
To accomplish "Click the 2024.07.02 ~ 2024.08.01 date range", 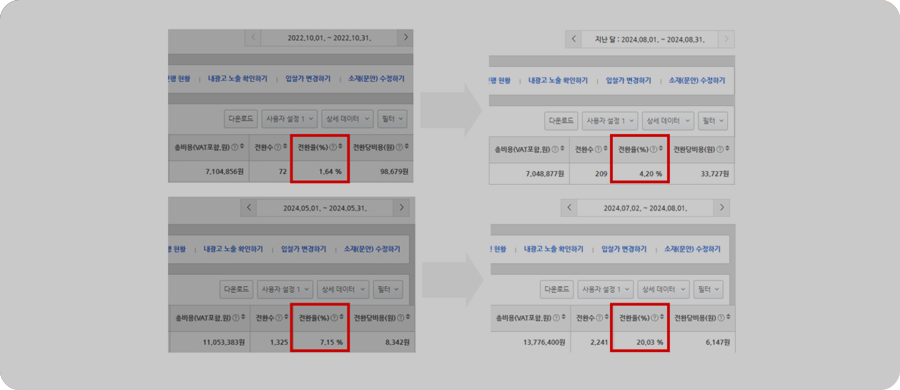I will tap(645, 207).
